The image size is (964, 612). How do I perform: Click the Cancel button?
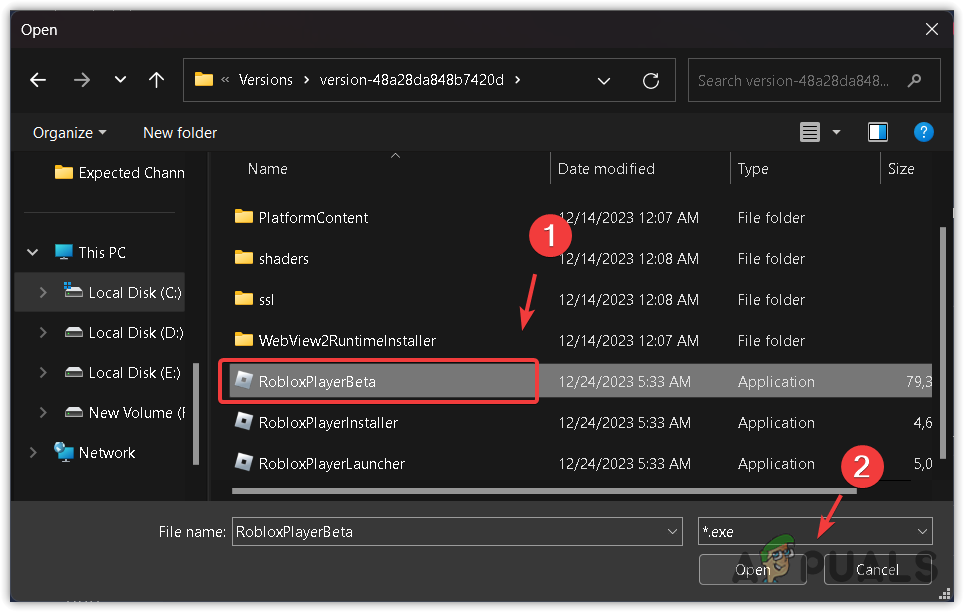point(877,570)
